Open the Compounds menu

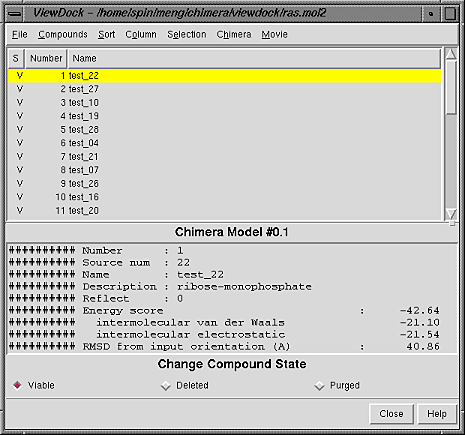[x=63, y=34]
